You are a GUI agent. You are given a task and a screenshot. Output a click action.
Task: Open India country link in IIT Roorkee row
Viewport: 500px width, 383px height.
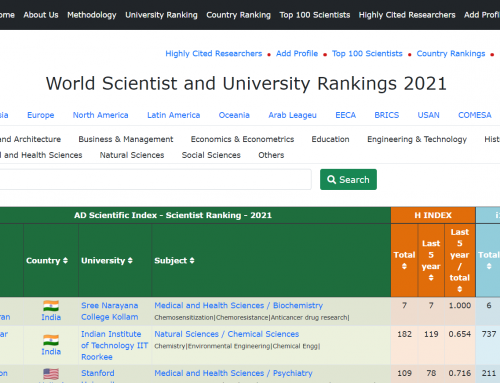pyautogui.click(x=51, y=352)
